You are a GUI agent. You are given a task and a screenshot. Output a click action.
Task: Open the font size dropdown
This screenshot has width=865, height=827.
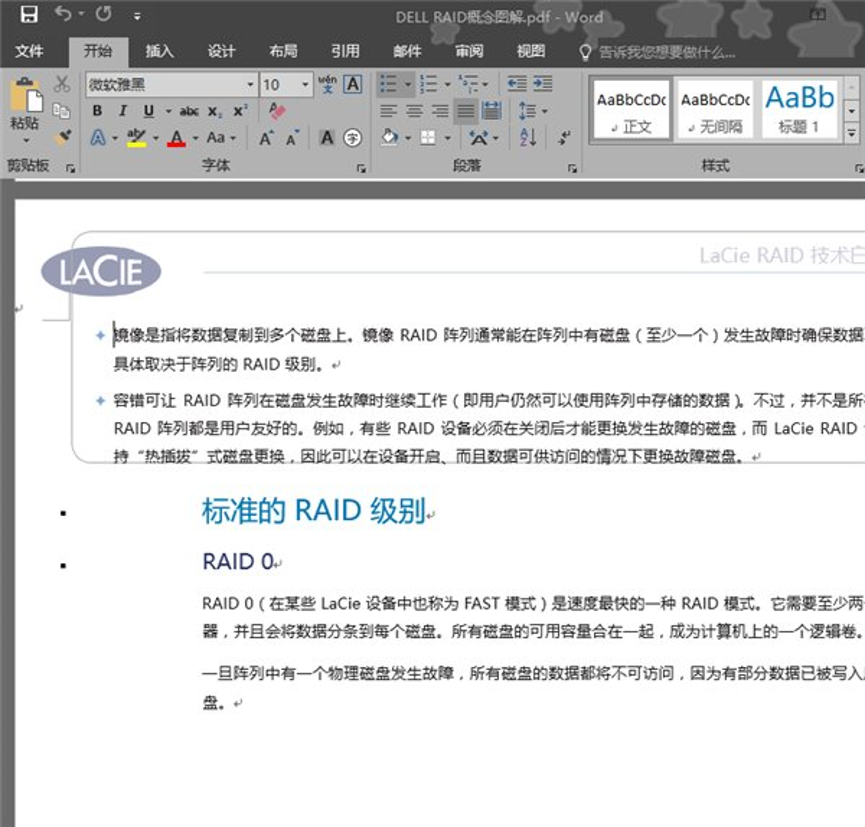point(303,85)
